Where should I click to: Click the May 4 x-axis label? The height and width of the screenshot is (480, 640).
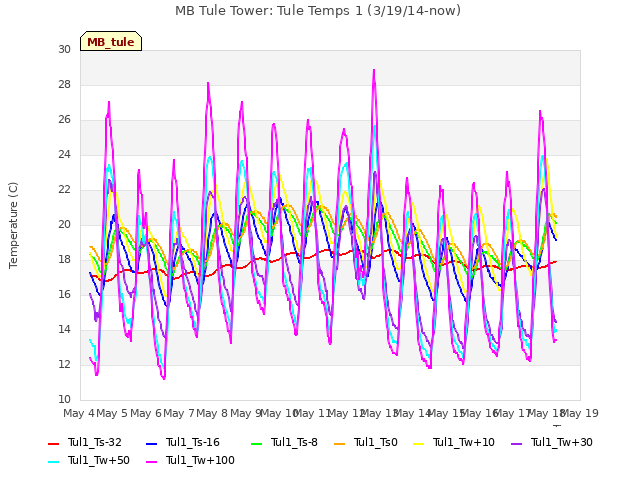click(x=79, y=413)
